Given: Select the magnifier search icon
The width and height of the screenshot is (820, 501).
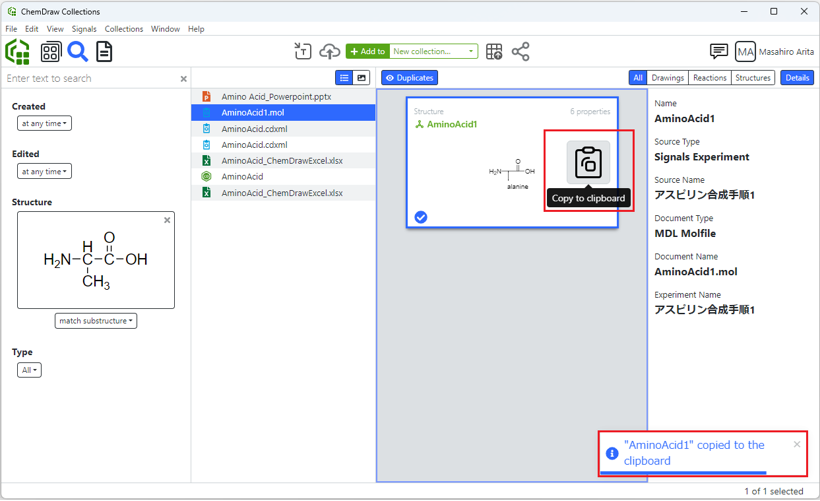Looking at the screenshot, I should pyautogui.click(x=78, y=51).
